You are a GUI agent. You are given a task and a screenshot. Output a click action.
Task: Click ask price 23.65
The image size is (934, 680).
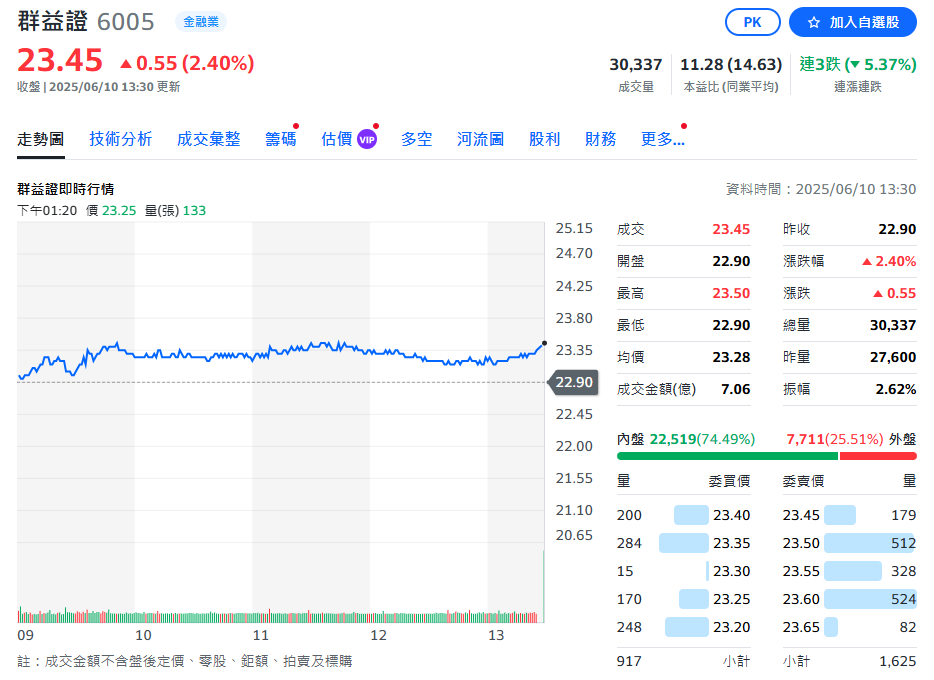[x=801, y=627]
